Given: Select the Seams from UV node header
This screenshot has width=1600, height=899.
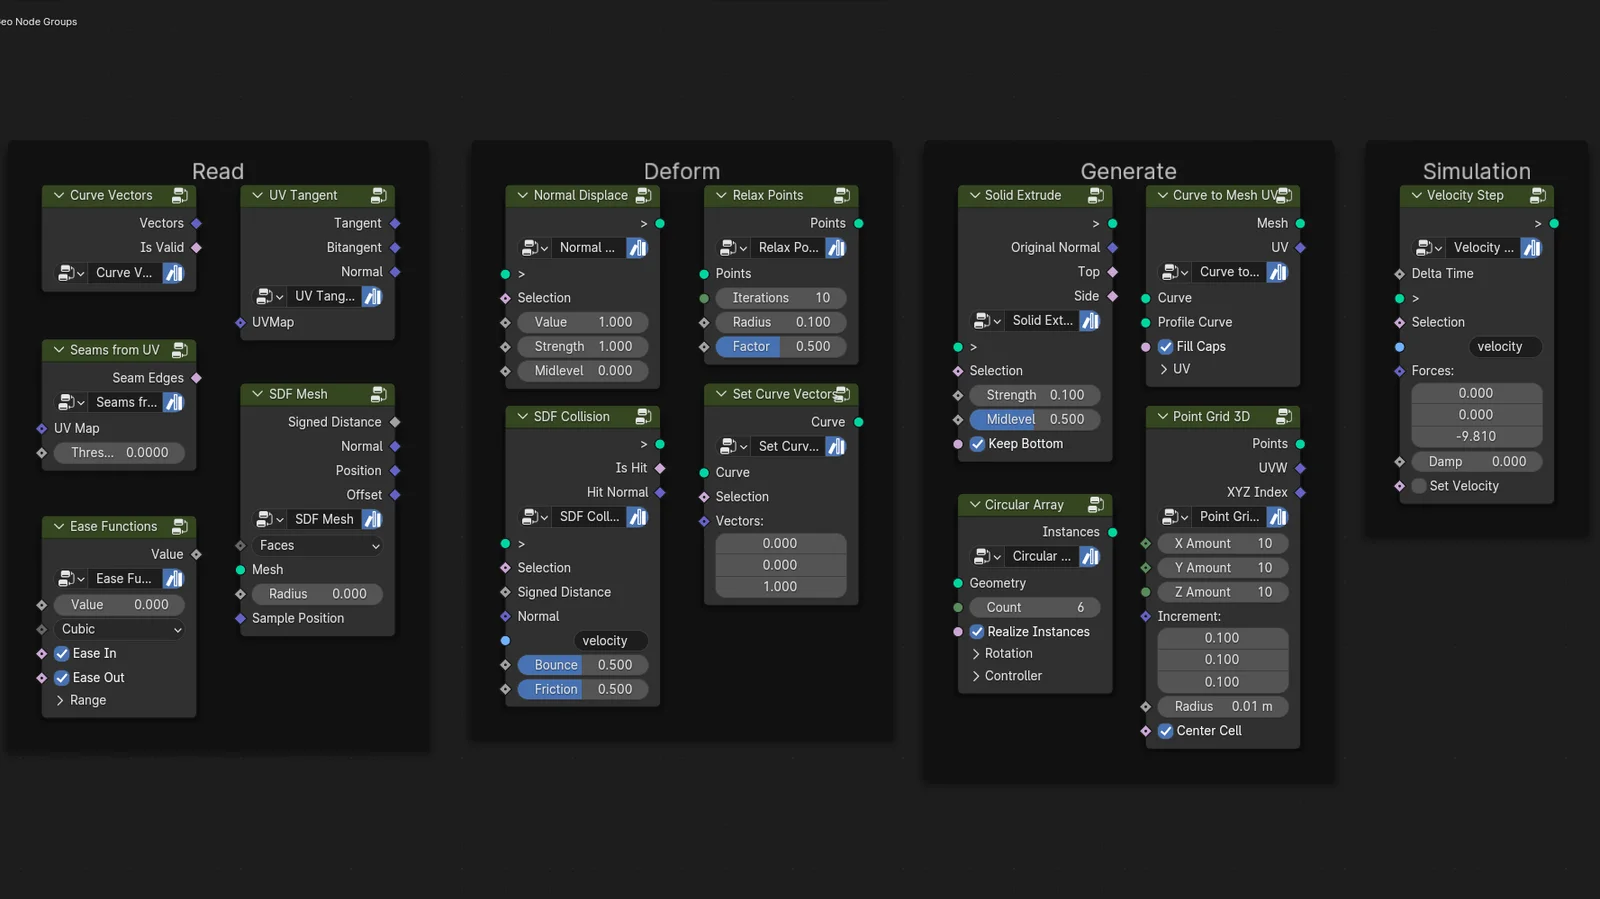Looking at the screenshot, I should [x=114, y=351].
